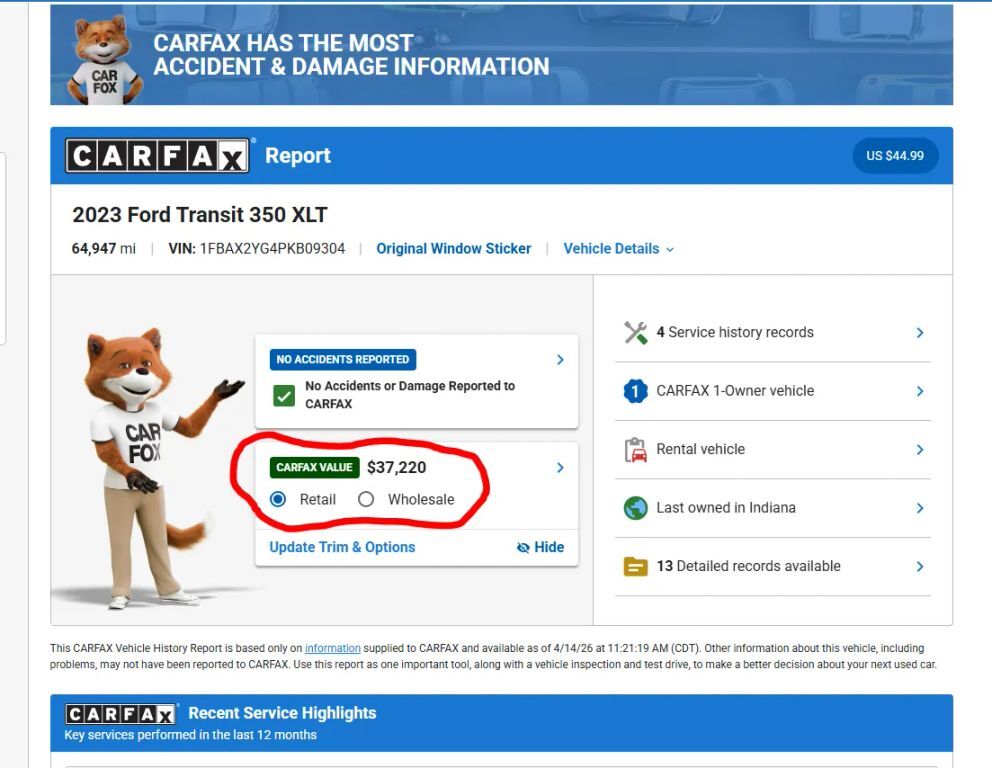This screenshot has height=768, width=992.
Task: Hide the CARFAX value panel
Action: pos(540,547)
